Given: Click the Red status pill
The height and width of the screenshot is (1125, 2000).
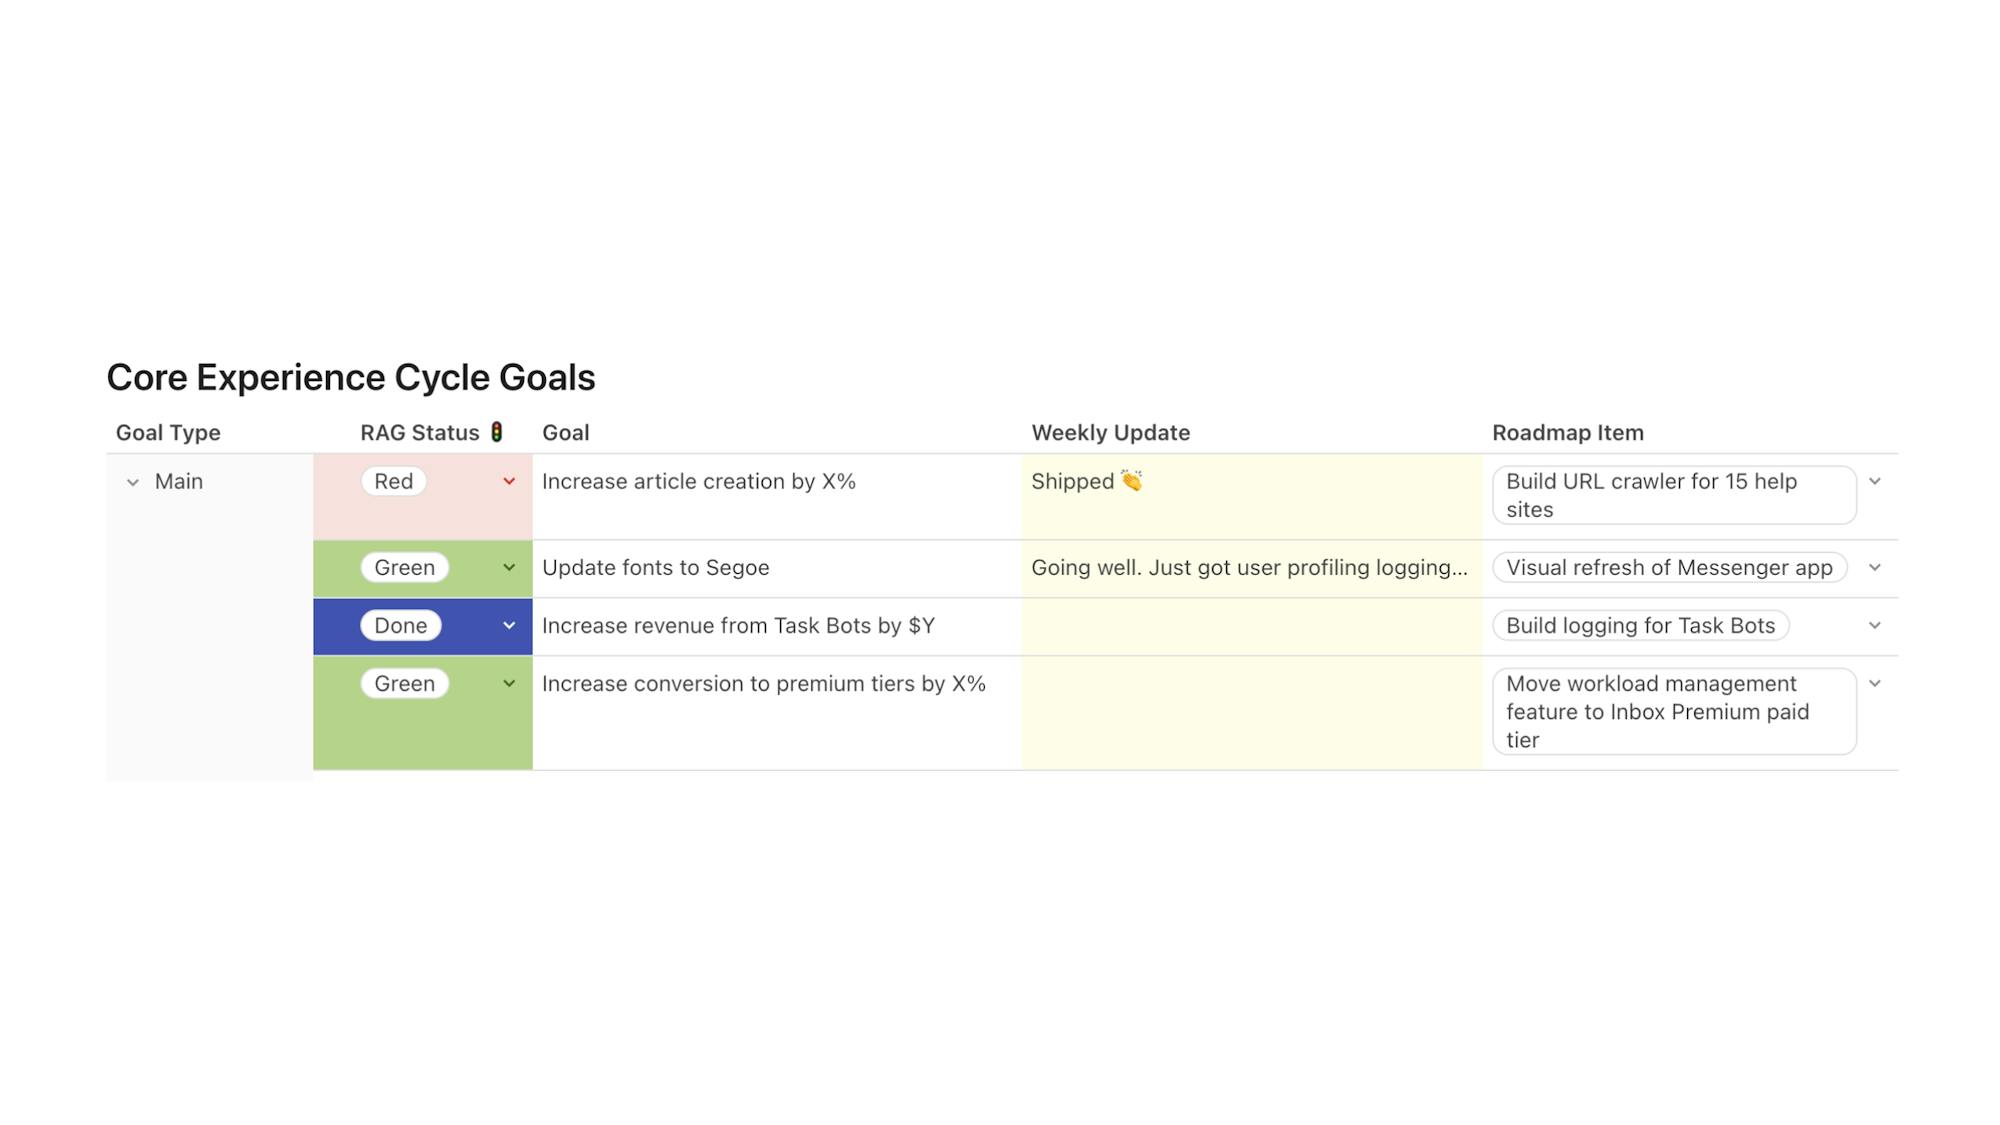Looking at the screenshot, I should [393, 482].
